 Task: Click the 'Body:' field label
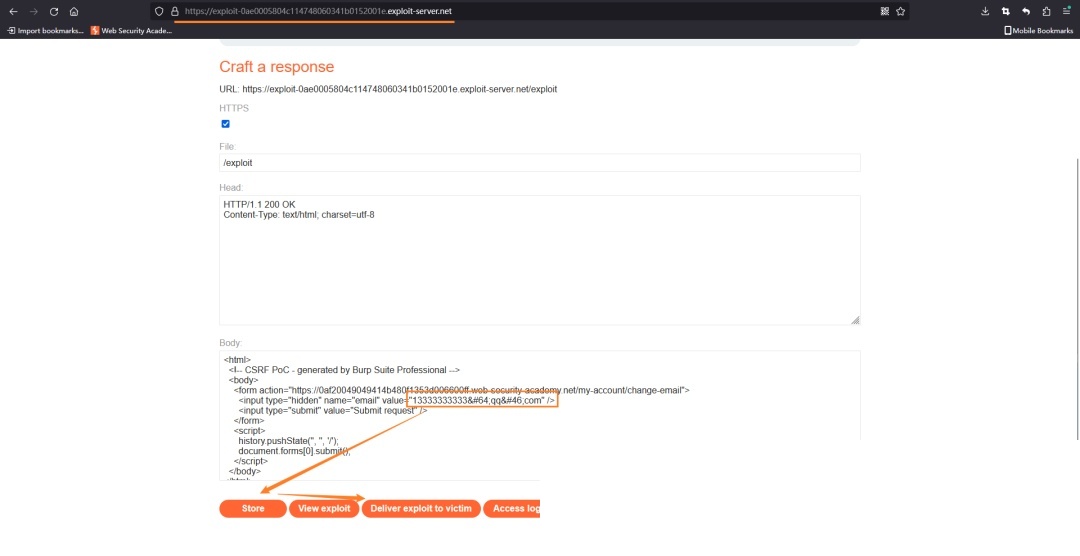[x=231, y=342]
